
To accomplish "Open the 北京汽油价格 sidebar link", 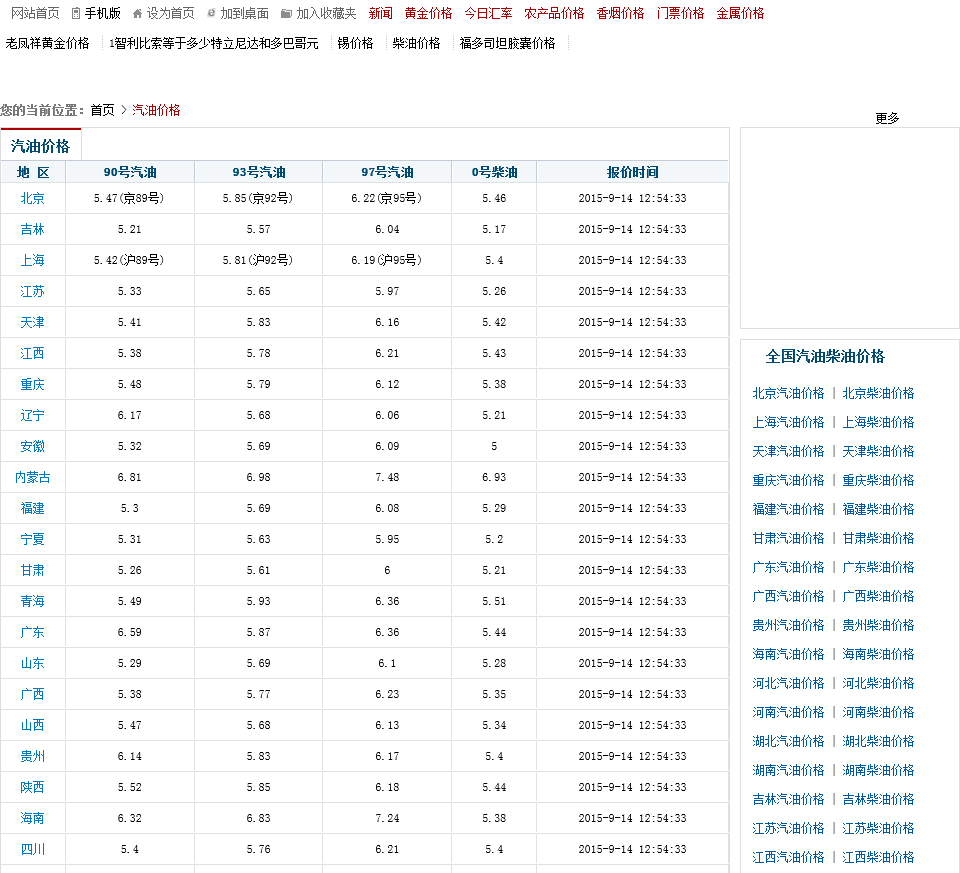I will 788,394.
